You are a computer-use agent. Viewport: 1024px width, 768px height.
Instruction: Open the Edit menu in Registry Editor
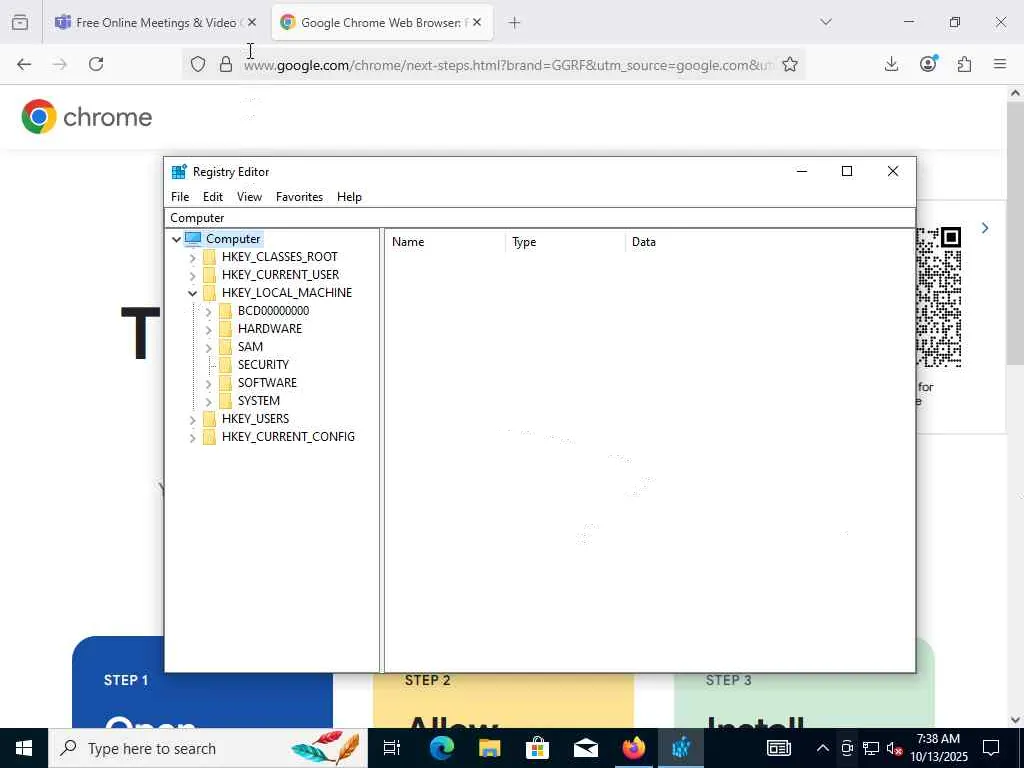(213, 197)
